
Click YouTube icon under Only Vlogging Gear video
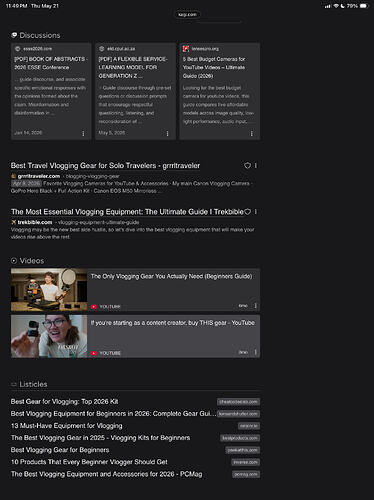point(94,307)
